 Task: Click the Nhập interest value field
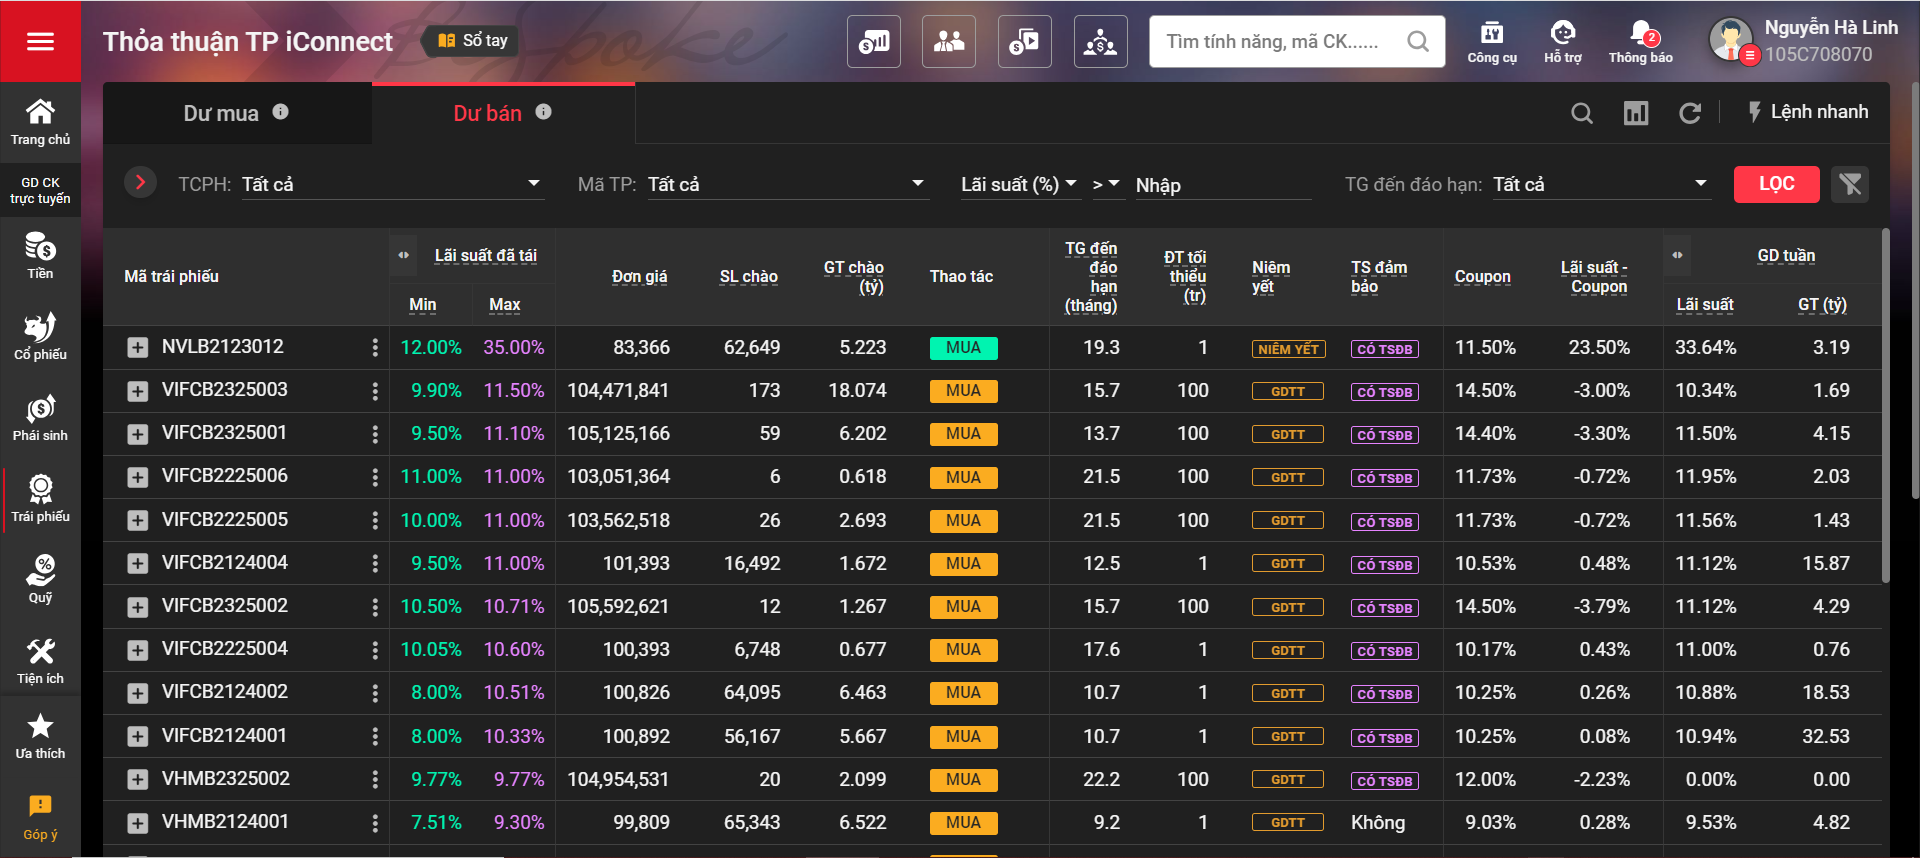[1222, 185]
